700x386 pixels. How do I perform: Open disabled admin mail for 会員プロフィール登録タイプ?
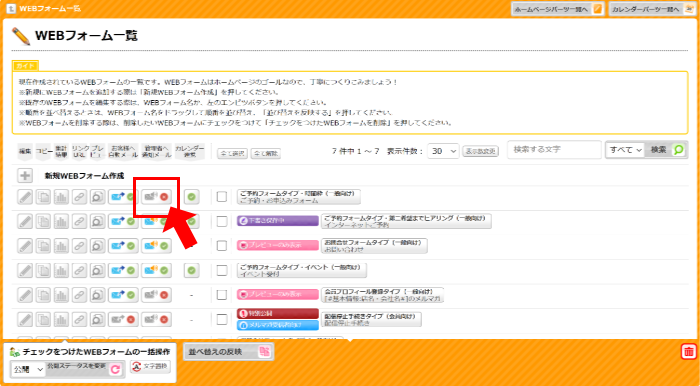157,295
